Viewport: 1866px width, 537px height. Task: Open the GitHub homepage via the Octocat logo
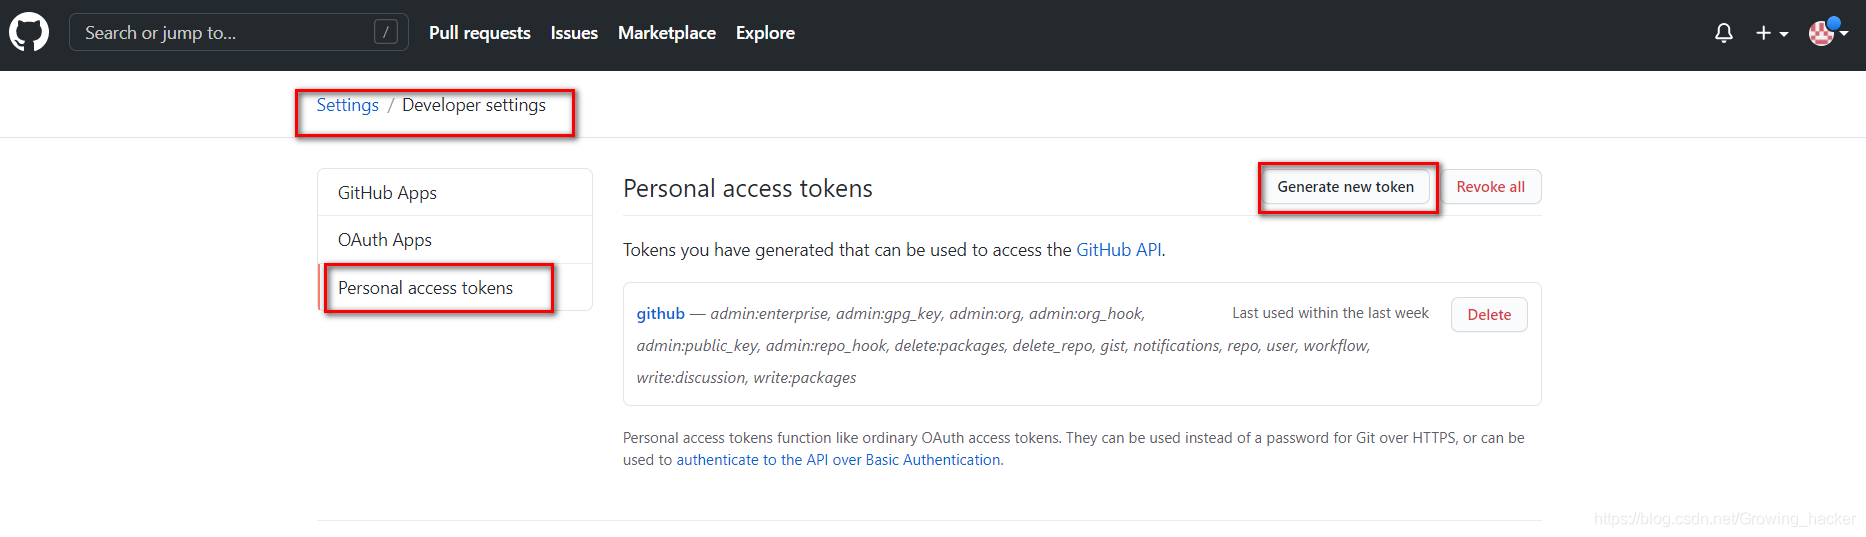pos(29,32)
